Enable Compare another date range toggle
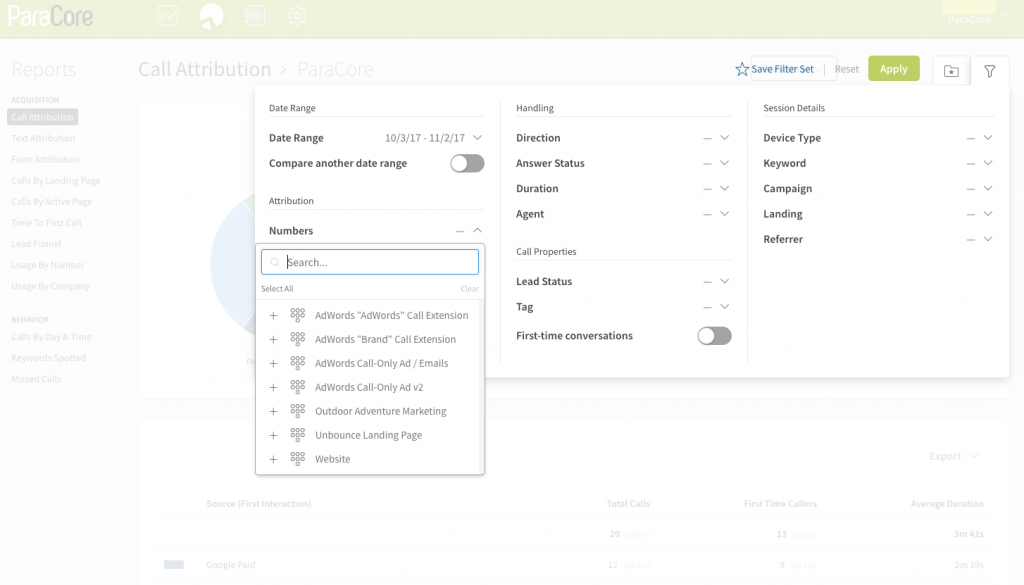This screenshot has height=585, width=1024. tap(467, 163)
